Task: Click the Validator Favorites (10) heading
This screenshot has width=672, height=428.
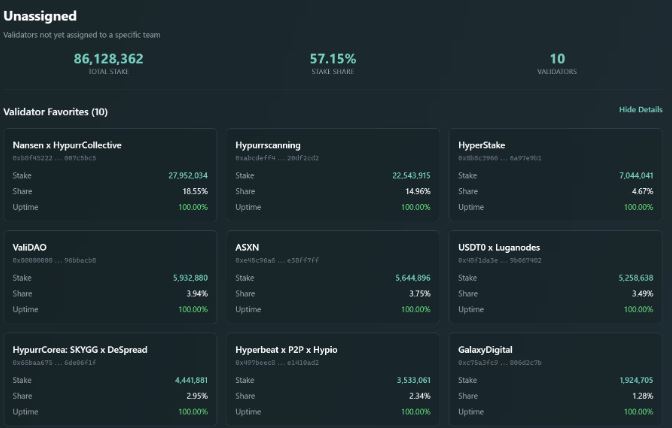Action: (x=56, y=112)
